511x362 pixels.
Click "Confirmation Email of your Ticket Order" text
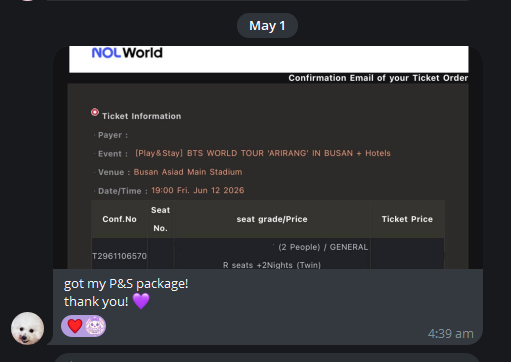378,78
